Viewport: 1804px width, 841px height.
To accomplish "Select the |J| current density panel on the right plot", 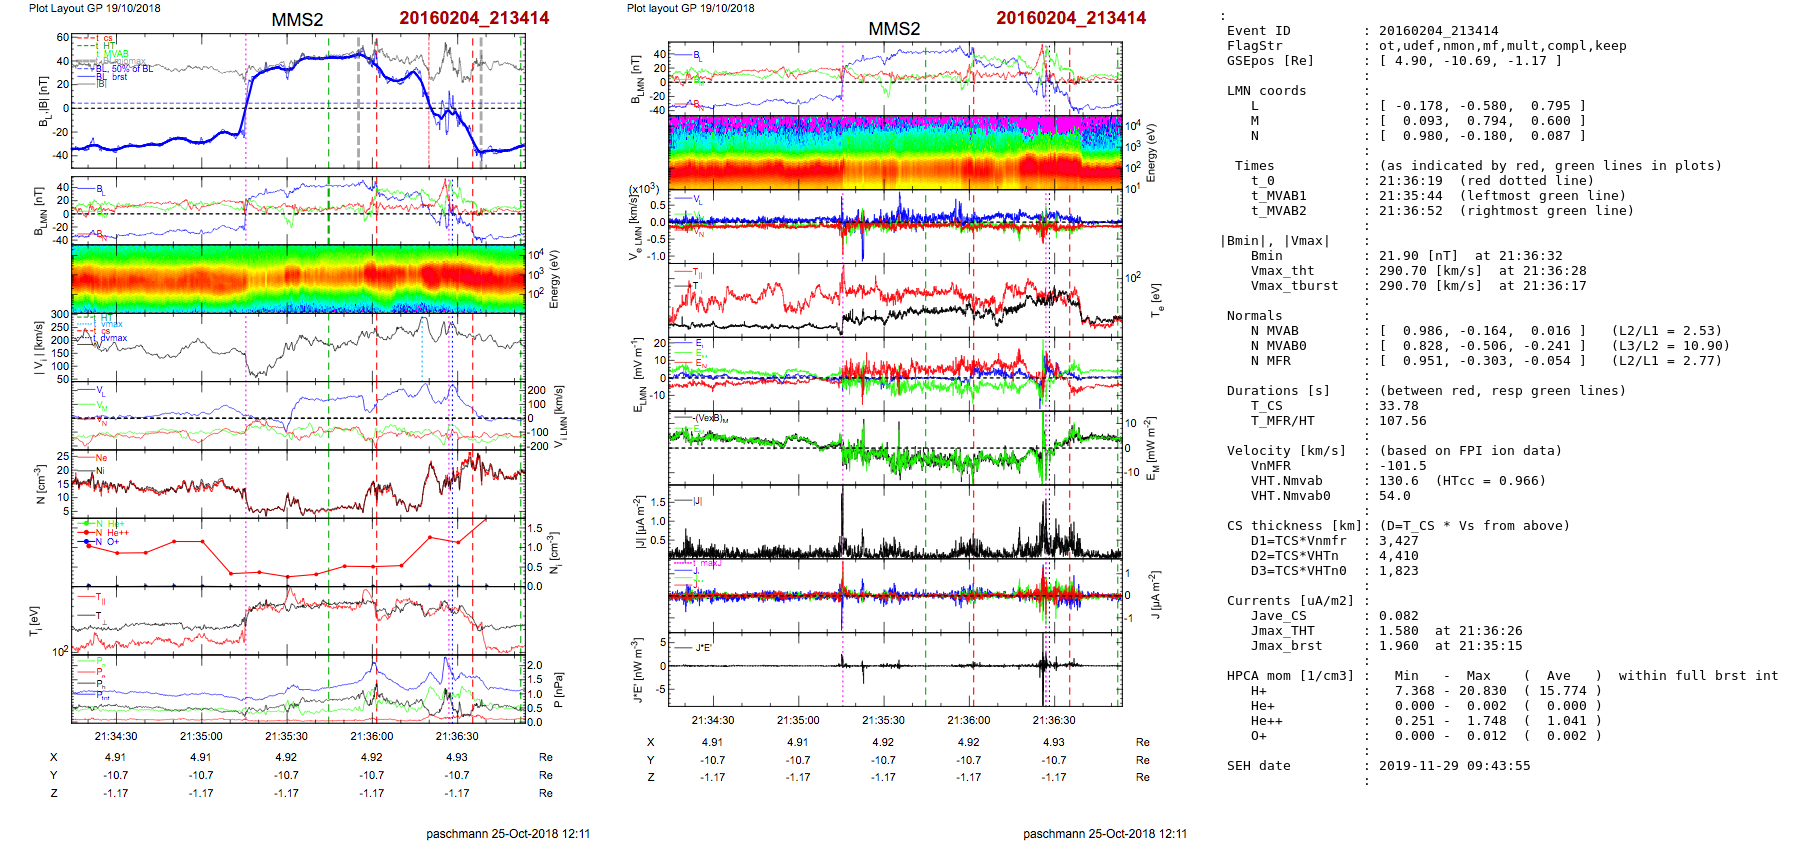I will pos(894,522).
